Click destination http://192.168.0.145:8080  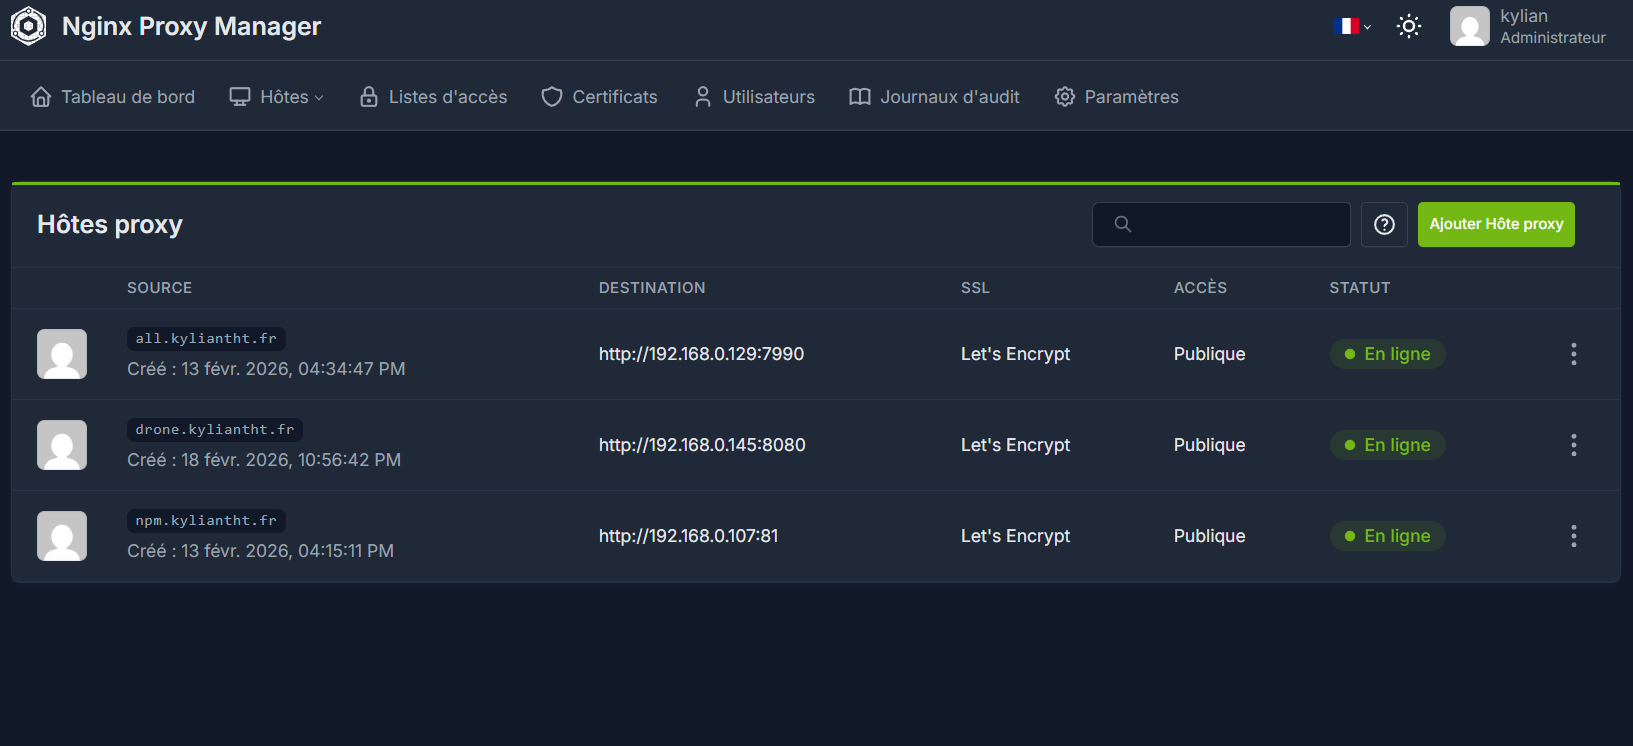click(702, 445)
